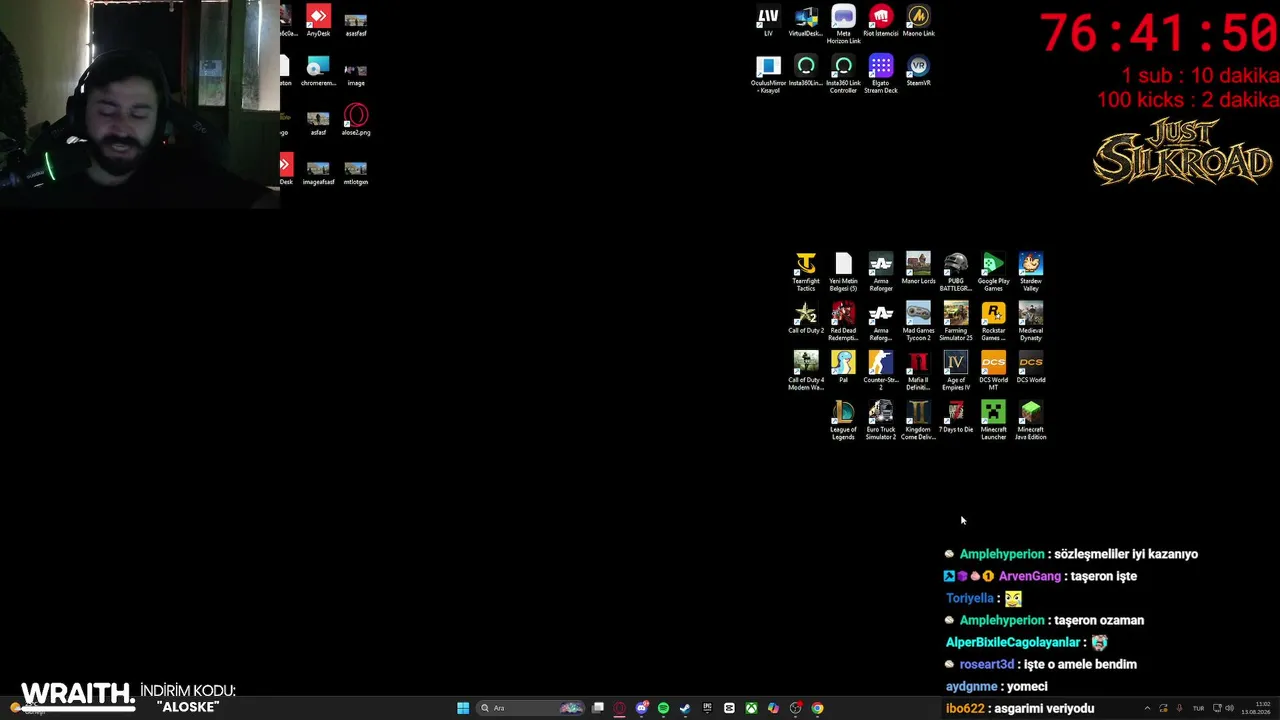This screenshot has height=720, width=1280.
Task: Select the Minecraft Java Edition icon
Action: (1031, 420)
